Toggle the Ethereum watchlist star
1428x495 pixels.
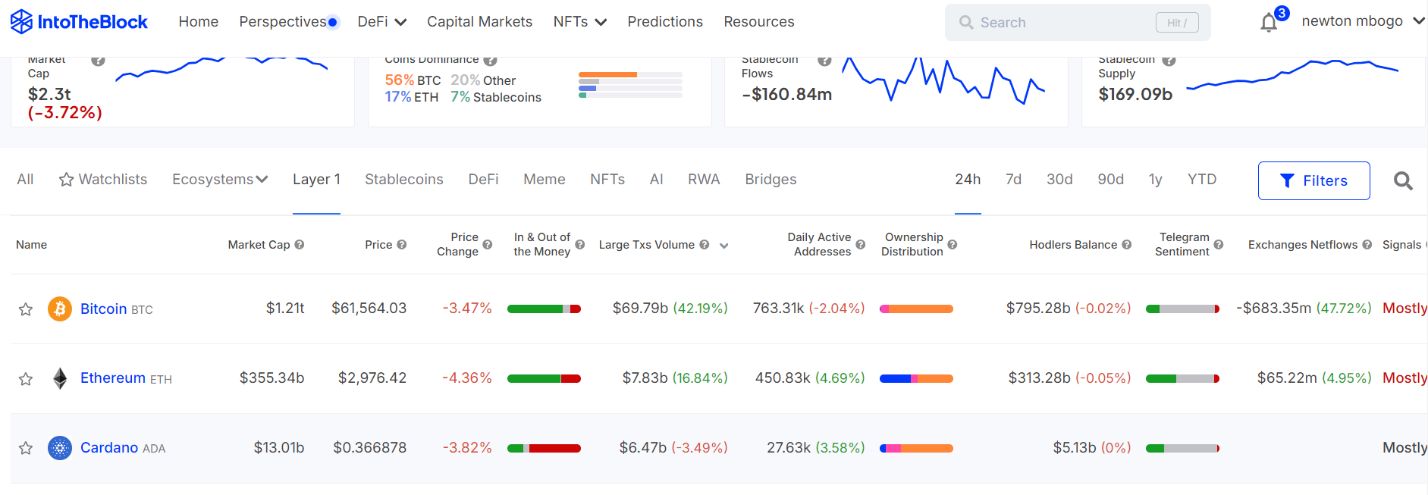pos(26,378)
